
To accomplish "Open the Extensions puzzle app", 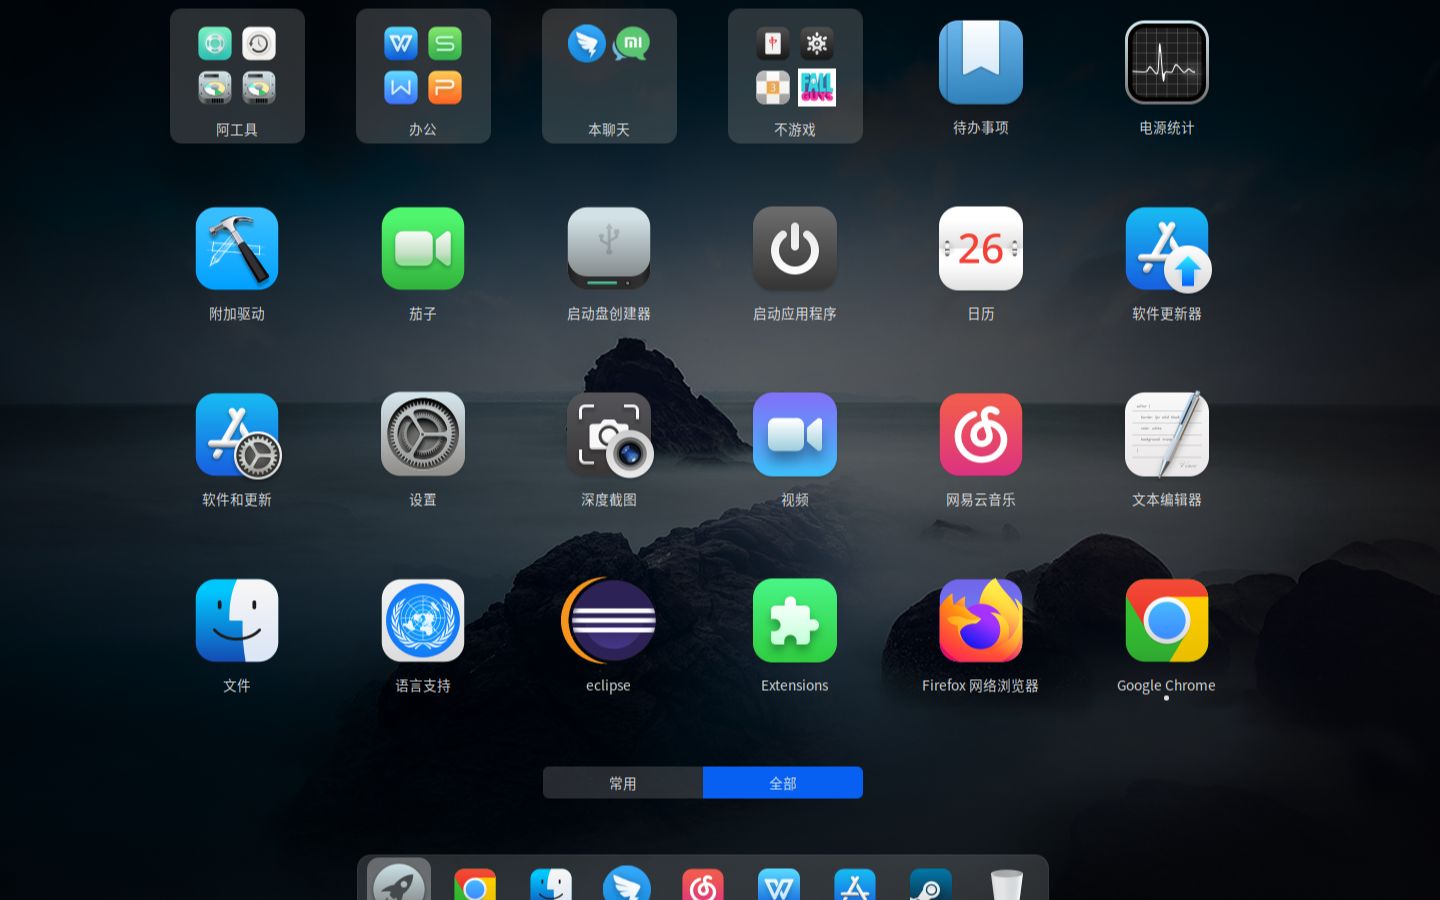I will 795,621.
